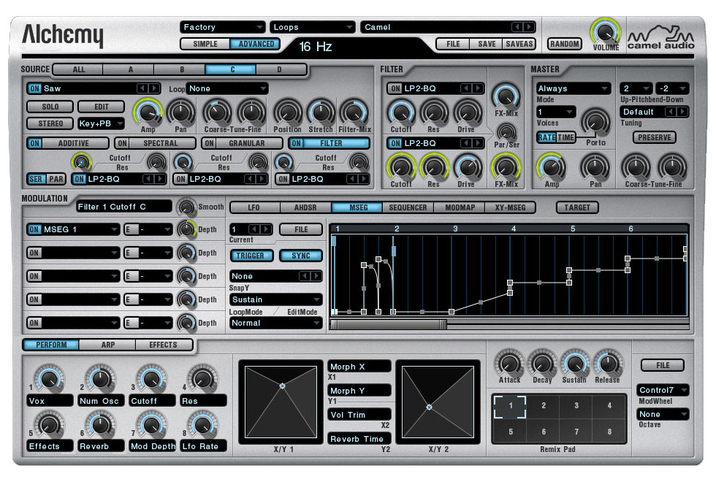Click the Stretch knob in Source
This screenshot has width=716, height=482.
pyautogui.click(x=321, y=112)
